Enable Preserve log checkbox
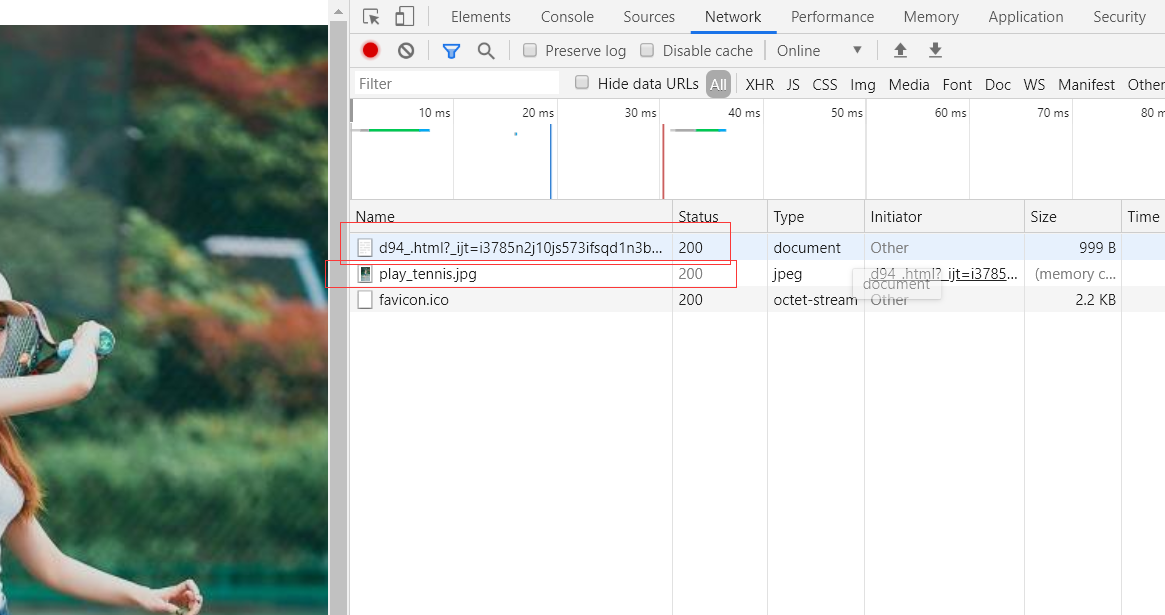The width and height of the screenshot is (1165, 615). click(530, 50)
